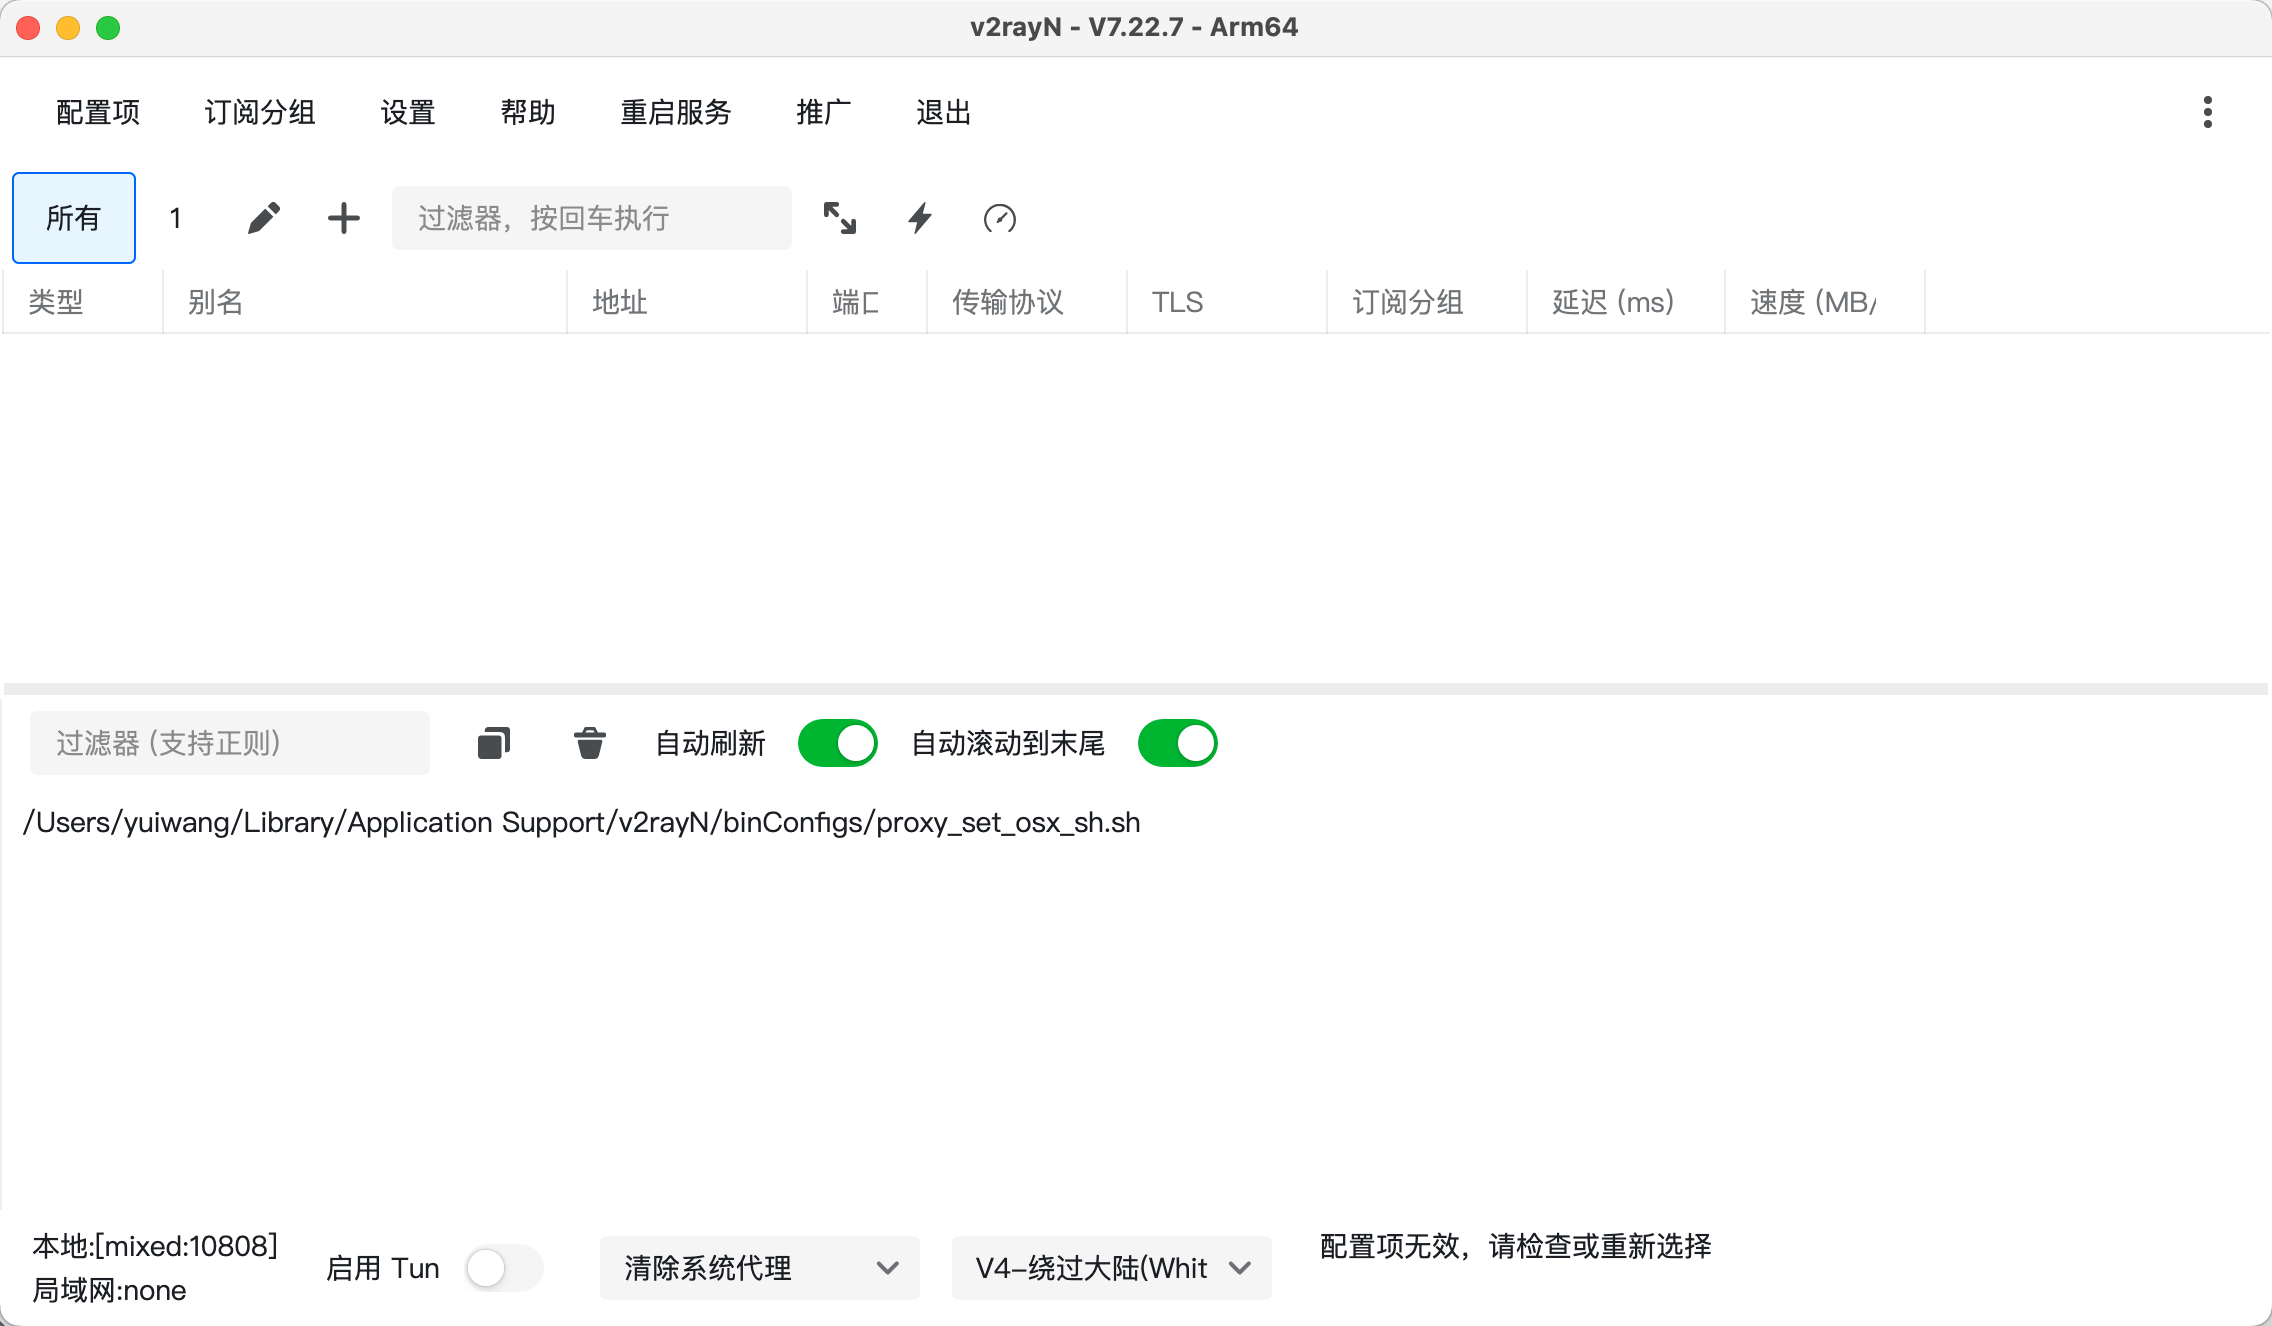This screenshot has height=1326, width=2272.
Task: Copy log contents with the copy icon
Action: point(494,743)
